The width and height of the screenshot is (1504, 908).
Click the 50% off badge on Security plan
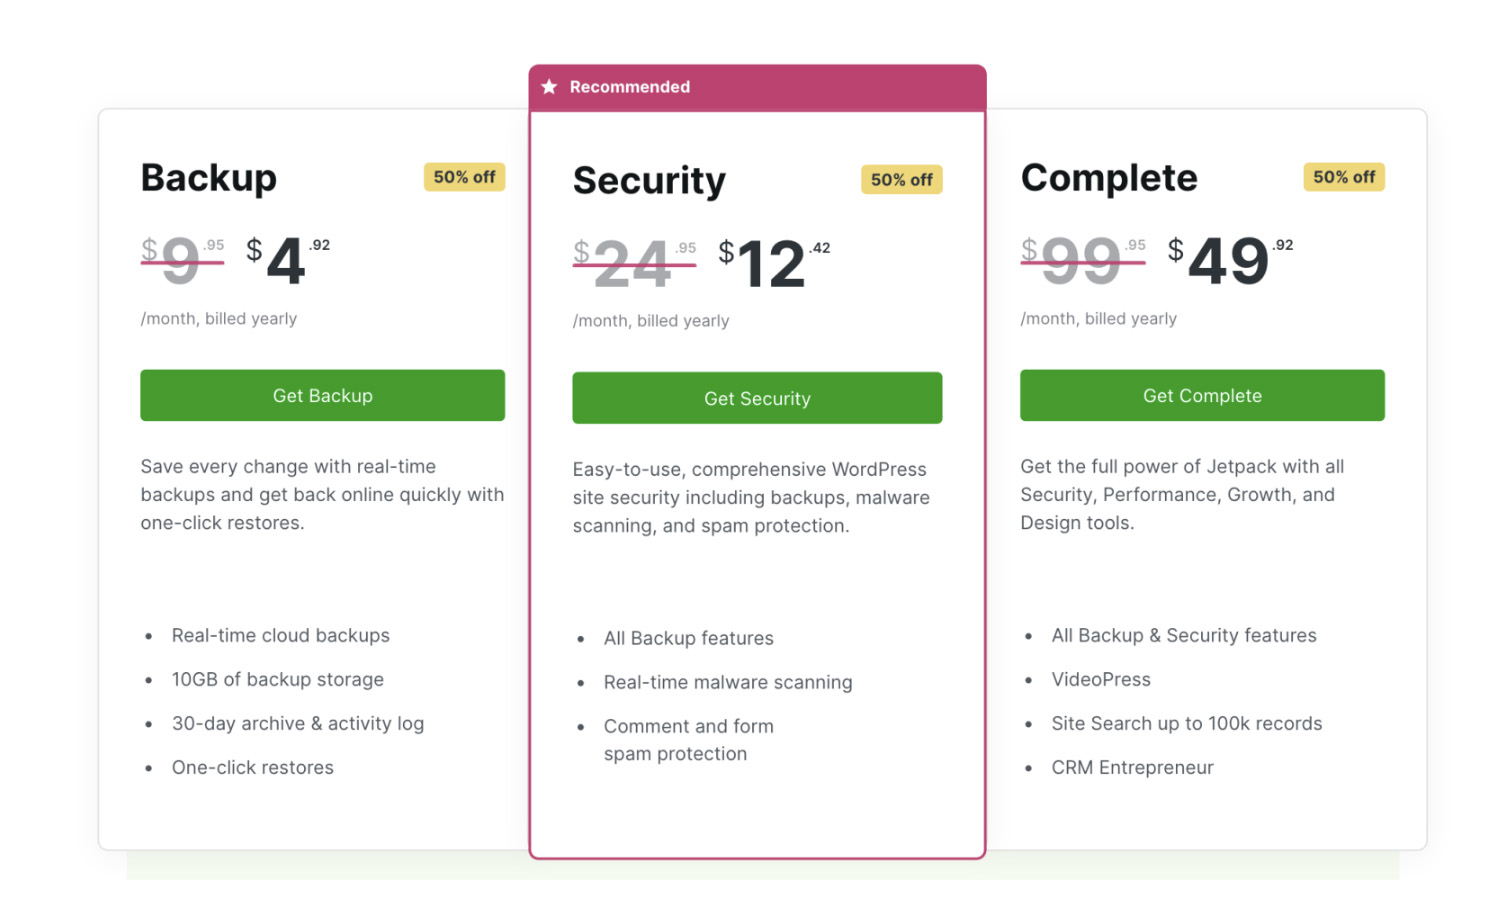click(901, 180)
